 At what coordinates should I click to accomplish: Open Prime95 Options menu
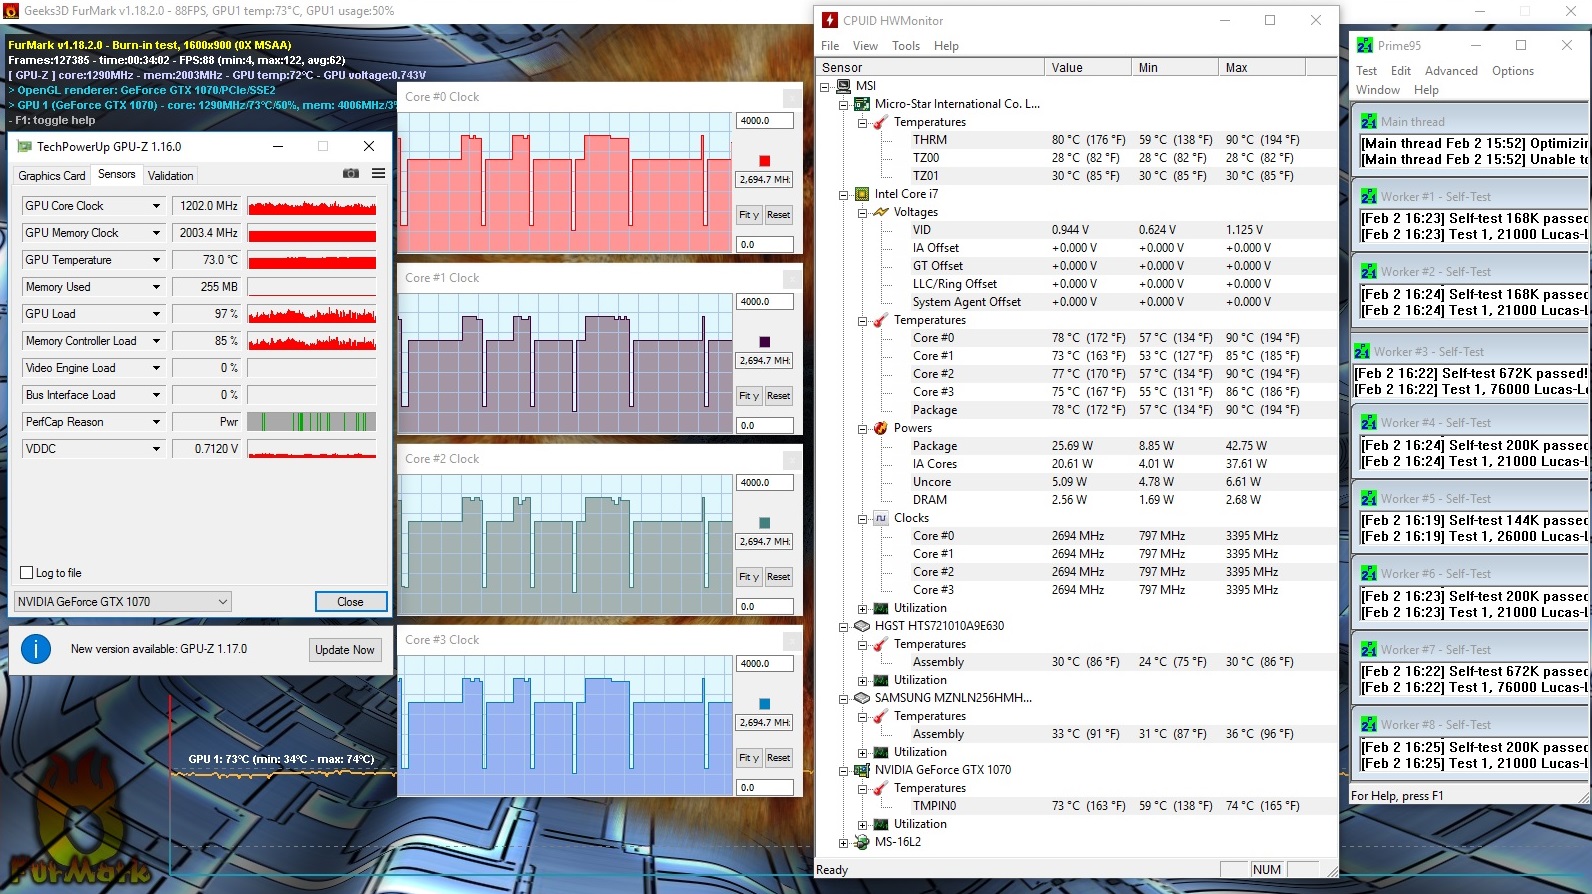[1513, 71]
